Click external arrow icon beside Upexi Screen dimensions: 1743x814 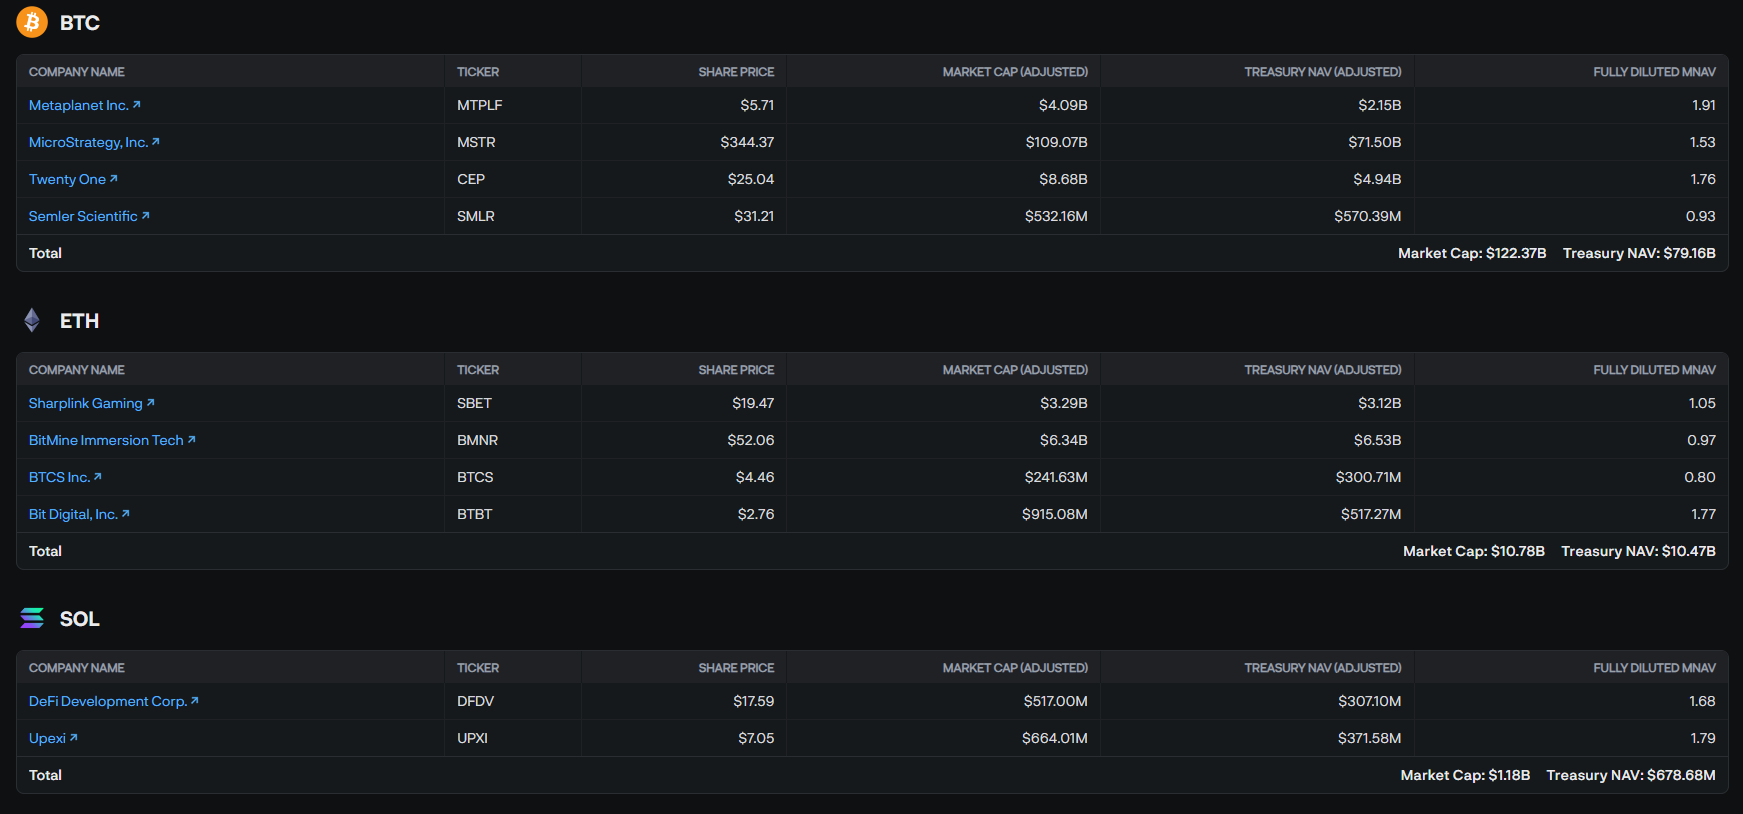(73, 737)
